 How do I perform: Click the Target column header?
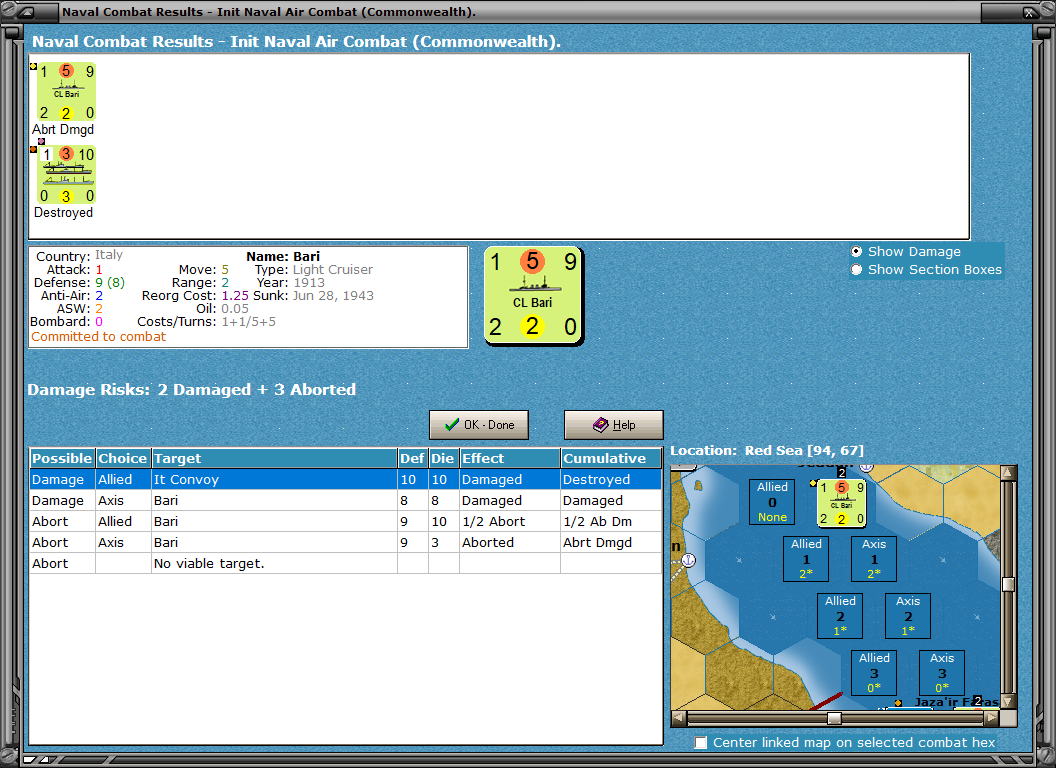coord(274,458)
